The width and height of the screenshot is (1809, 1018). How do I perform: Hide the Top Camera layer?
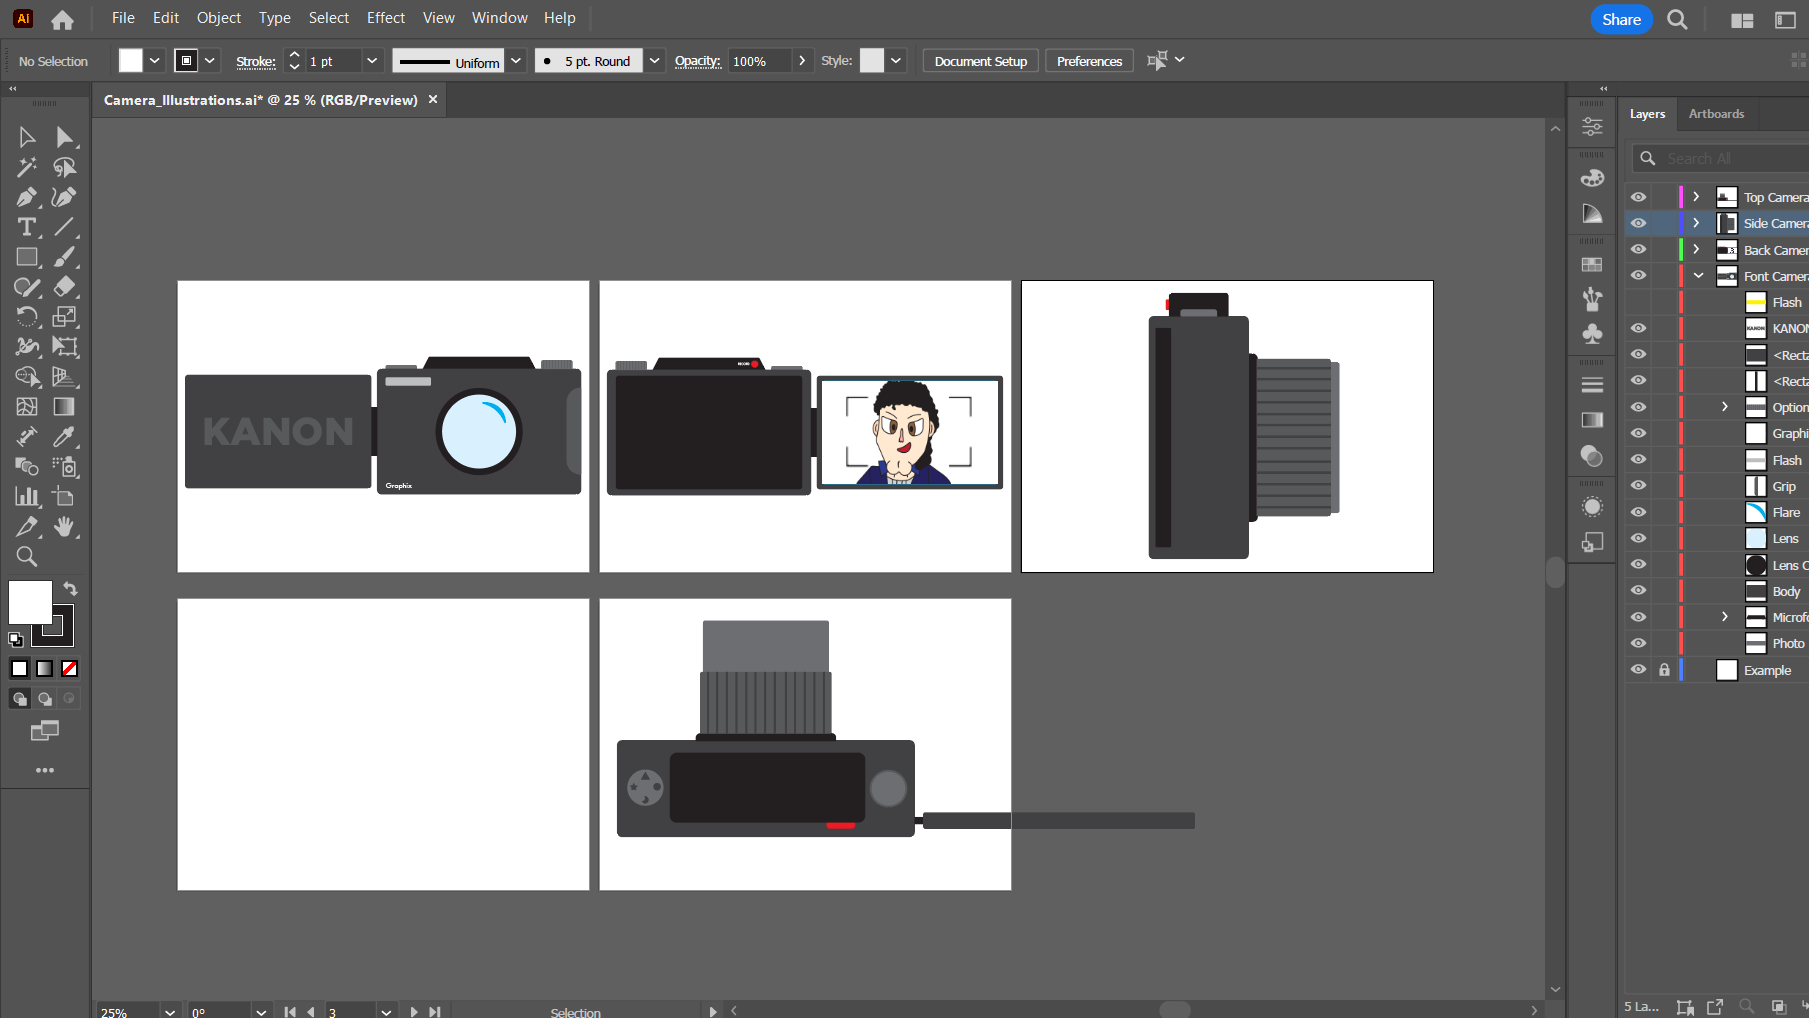pyautogui.click(x=1638, y=197)
